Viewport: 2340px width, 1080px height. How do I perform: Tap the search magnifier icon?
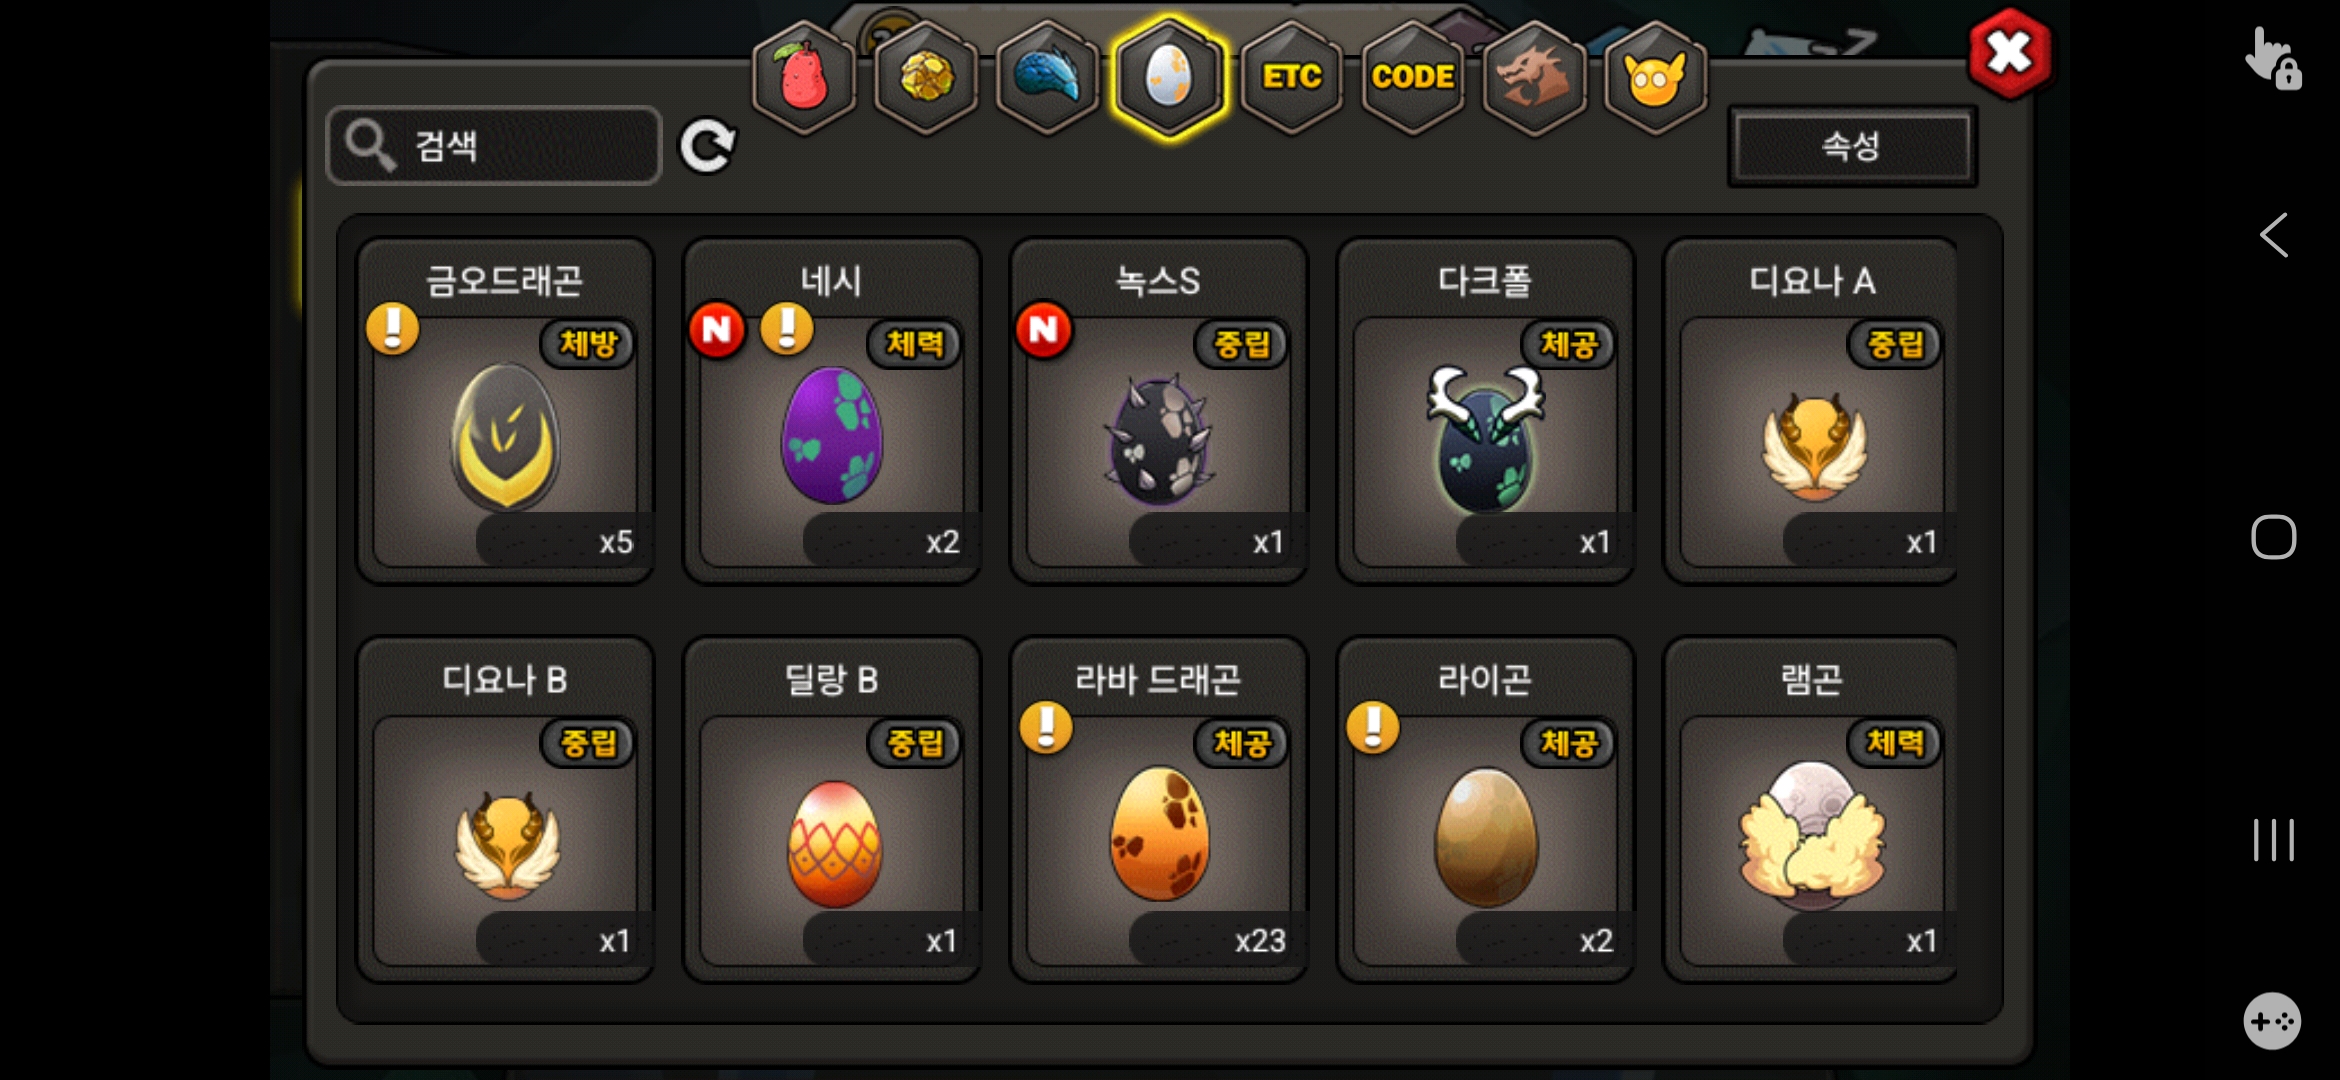(370, 146)
